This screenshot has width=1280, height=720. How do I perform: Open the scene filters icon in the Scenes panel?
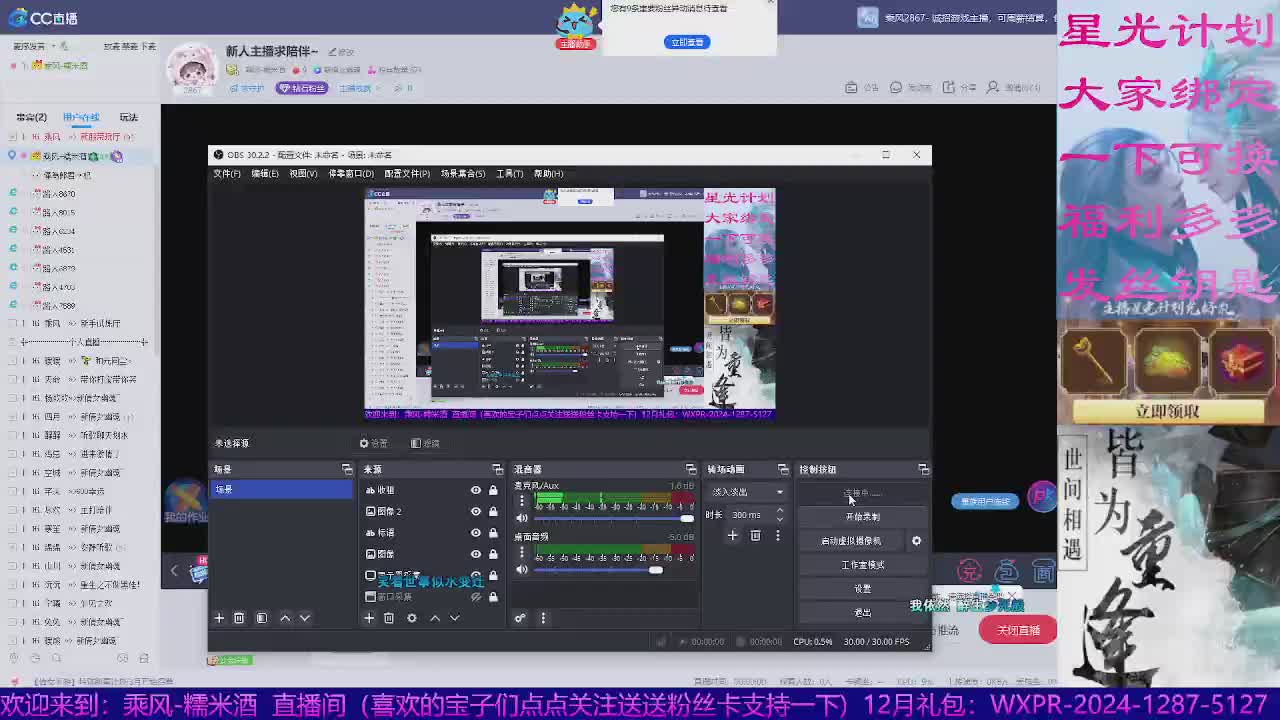coord(262,618)
